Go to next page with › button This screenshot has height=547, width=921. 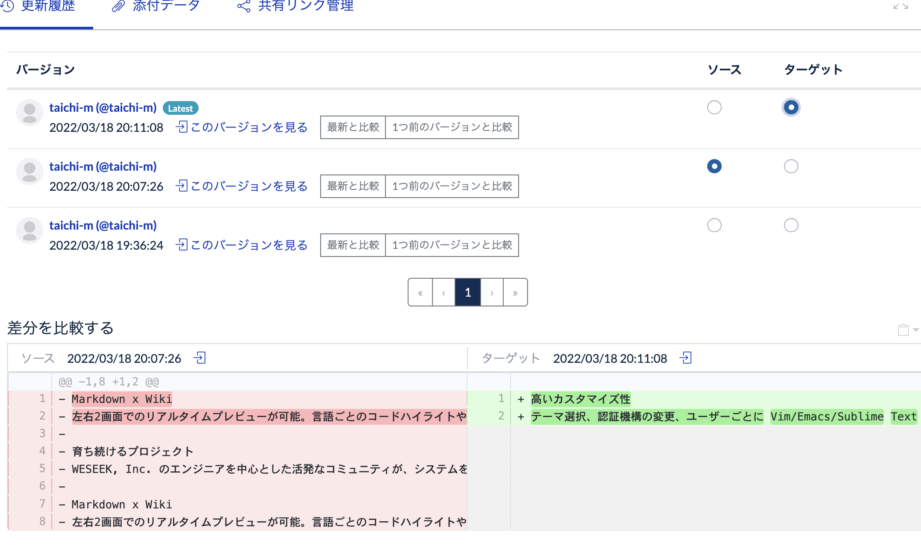pyautogui.click(x=492, y=292)
